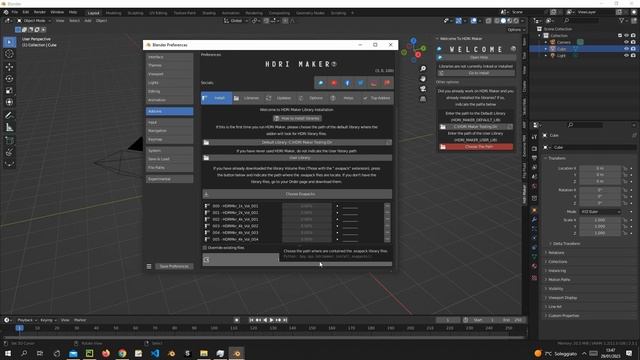The width and height of the screenshot is (640, 360).
Task: Open Chrome from the taskbar
Action: tap(122, 353)
